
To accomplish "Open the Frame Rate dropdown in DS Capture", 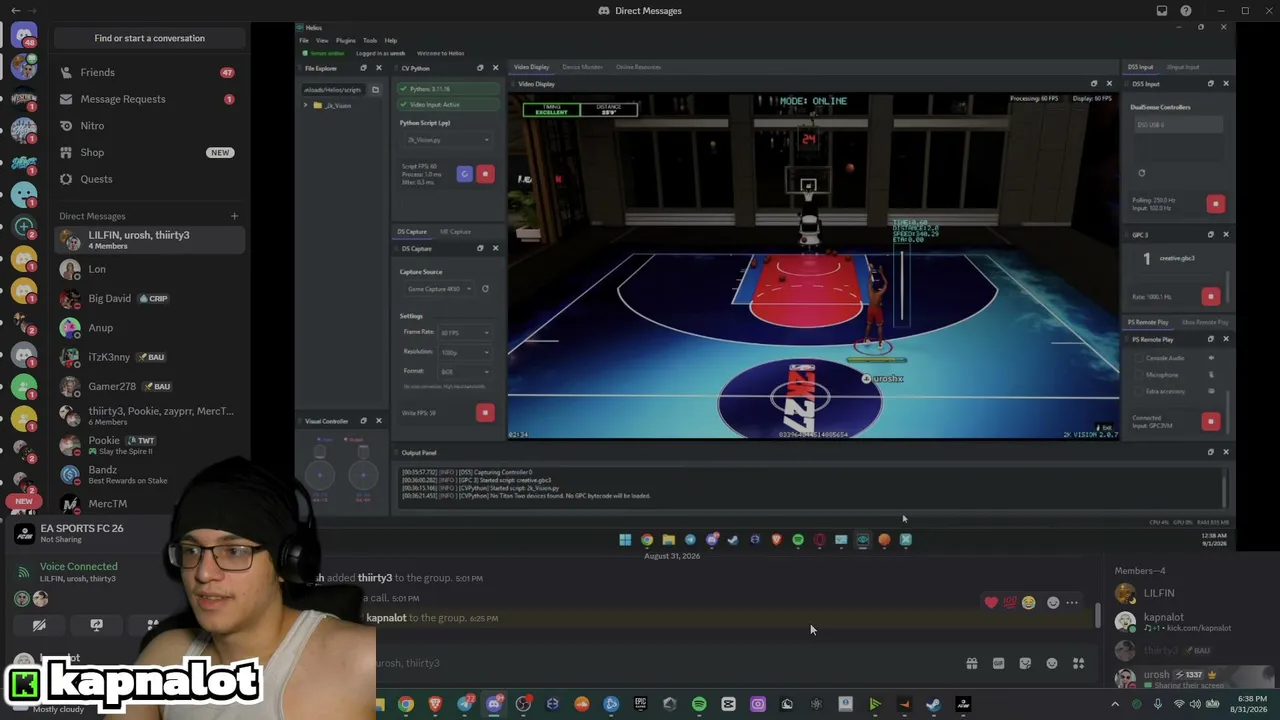I will (465, 332).
